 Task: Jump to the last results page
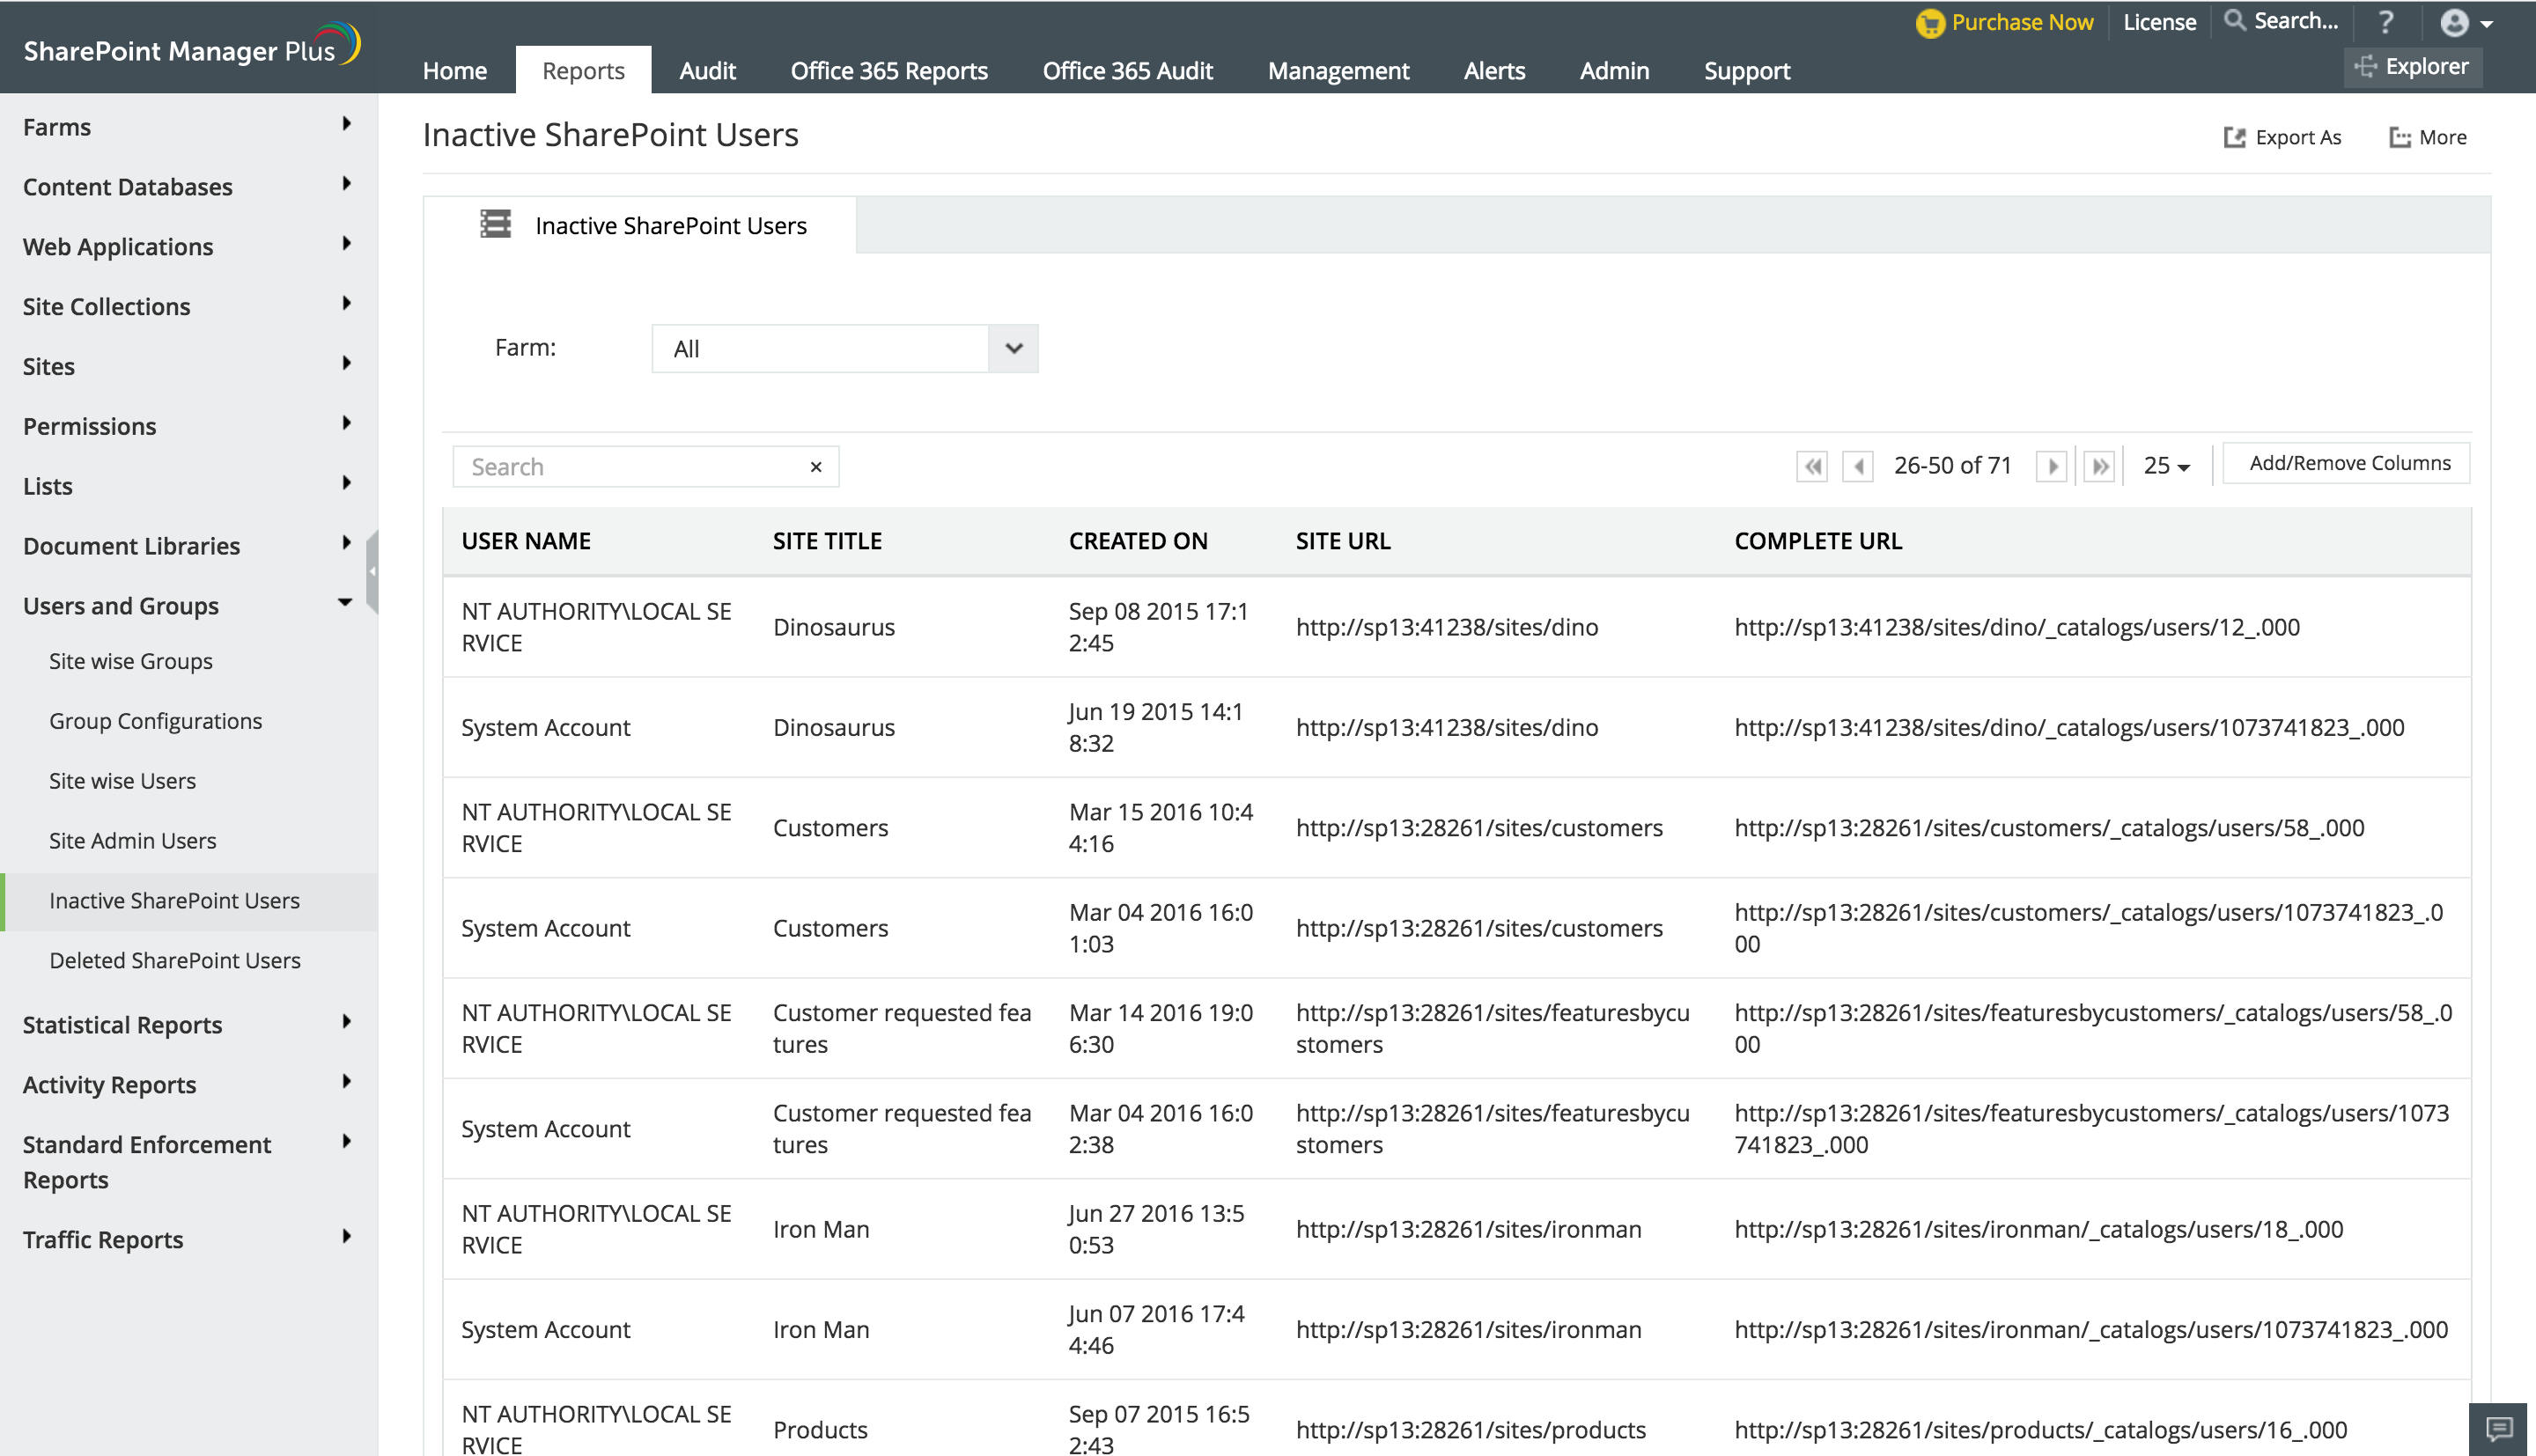(x=2099, y=466)
